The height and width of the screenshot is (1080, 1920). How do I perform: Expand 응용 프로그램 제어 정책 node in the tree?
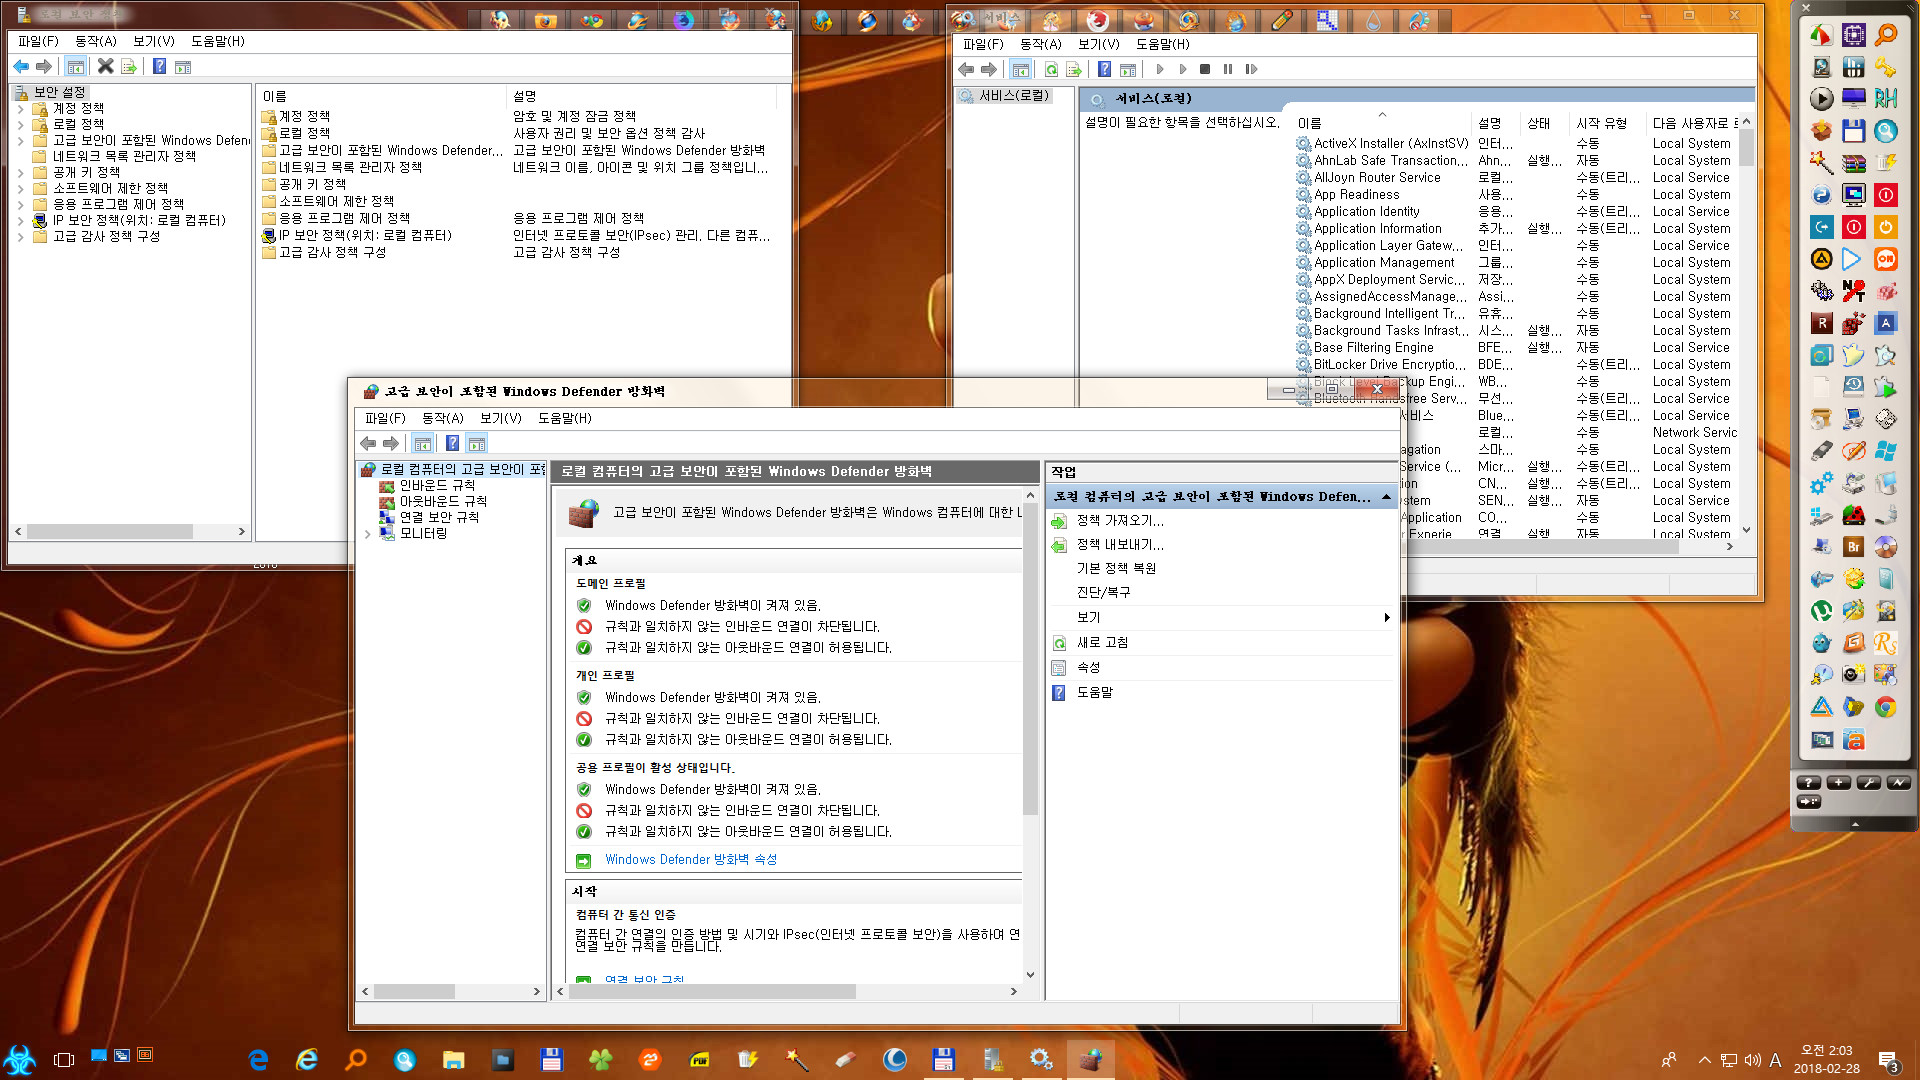point(21,204)
